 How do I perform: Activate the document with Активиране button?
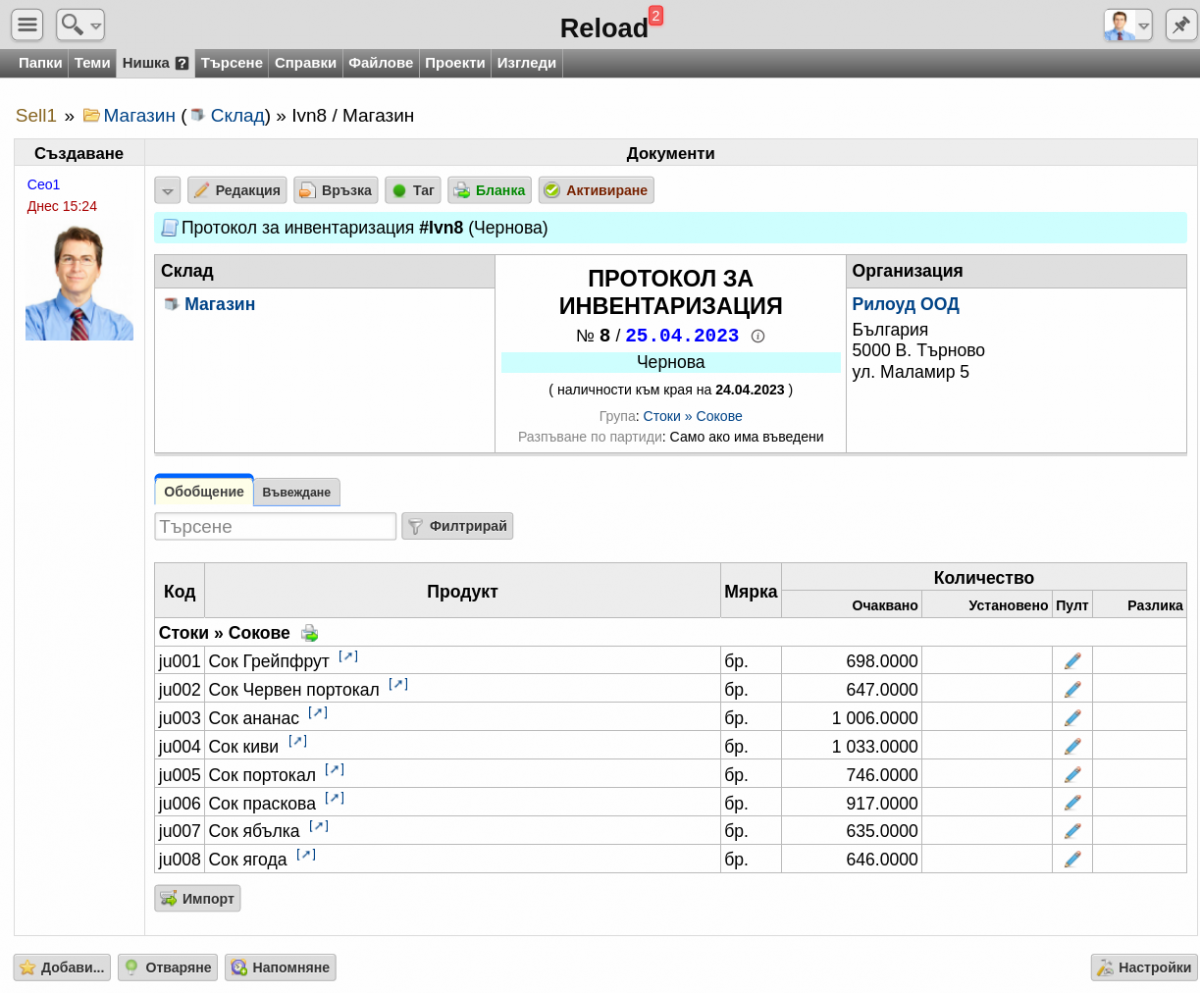[596, 190]
